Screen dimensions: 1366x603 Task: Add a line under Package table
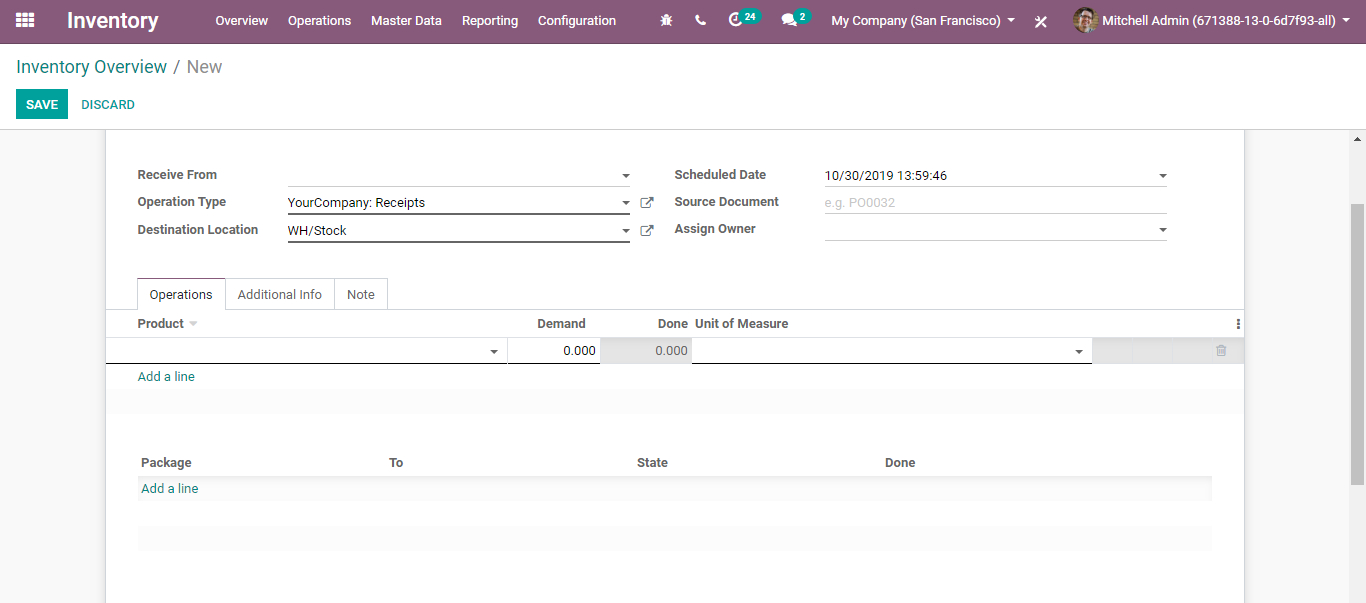[170, 489]
